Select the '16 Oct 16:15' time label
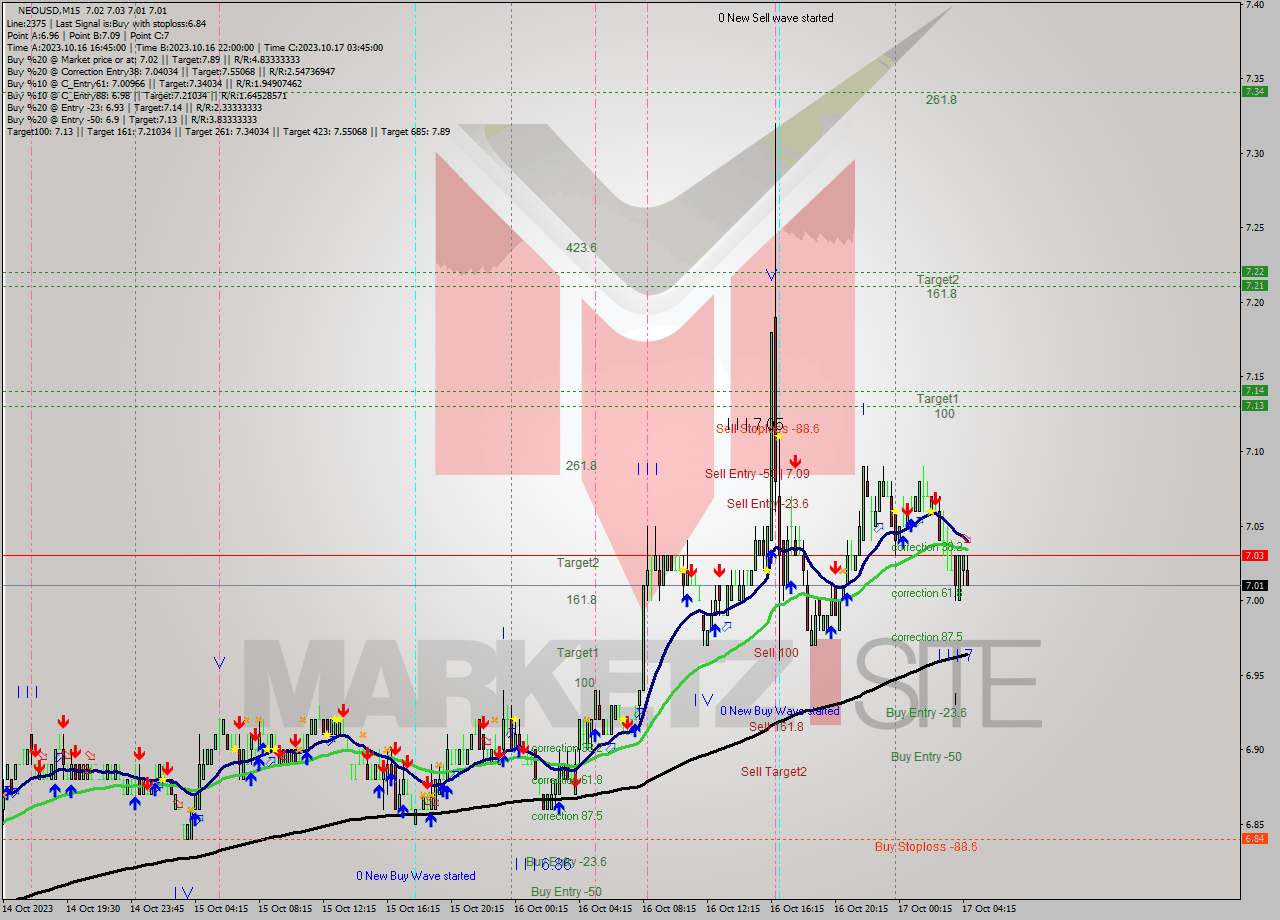Image resolution: width=1280 pixels, height=920 pixels. click(x=797, y=909)
